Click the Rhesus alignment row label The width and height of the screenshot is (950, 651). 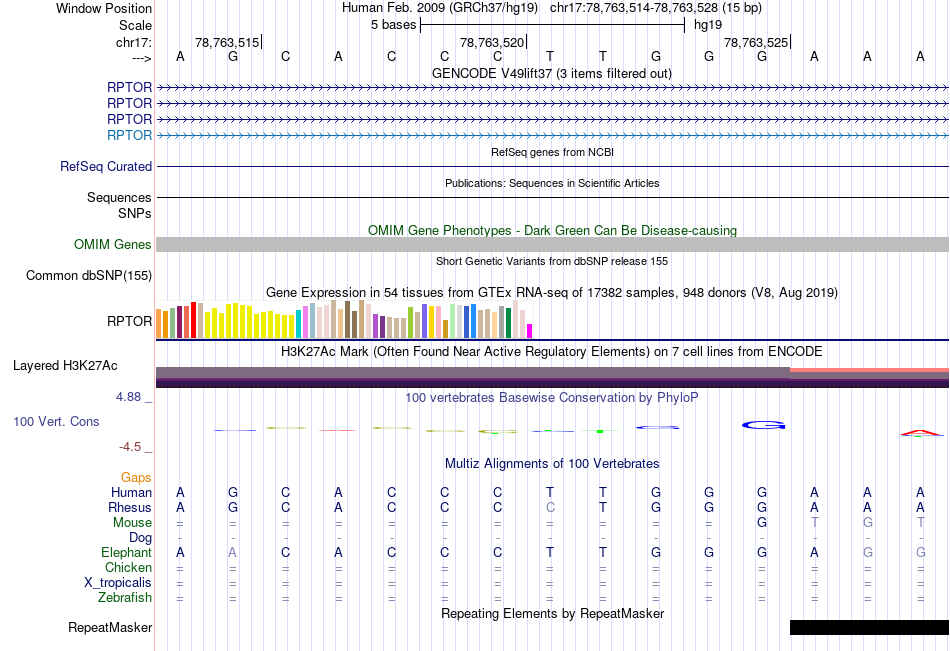(x=130, y=507)
